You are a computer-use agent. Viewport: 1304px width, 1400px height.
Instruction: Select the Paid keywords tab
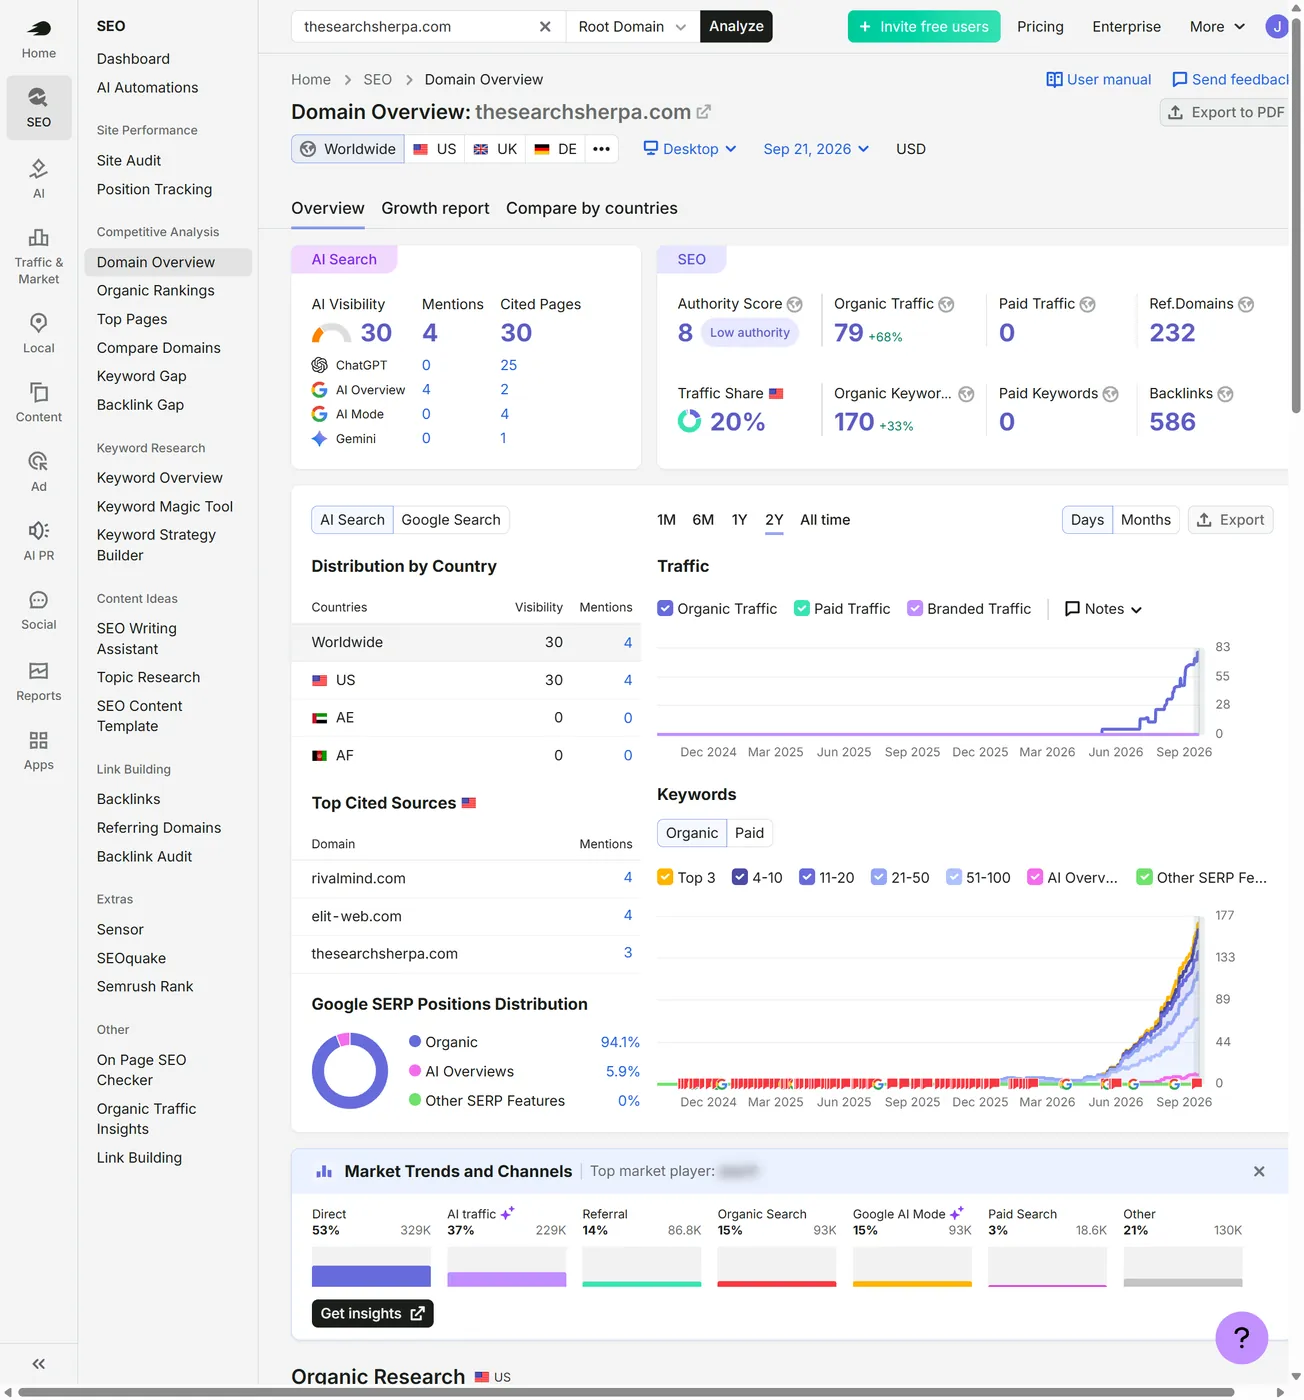[x=749, y=833]
